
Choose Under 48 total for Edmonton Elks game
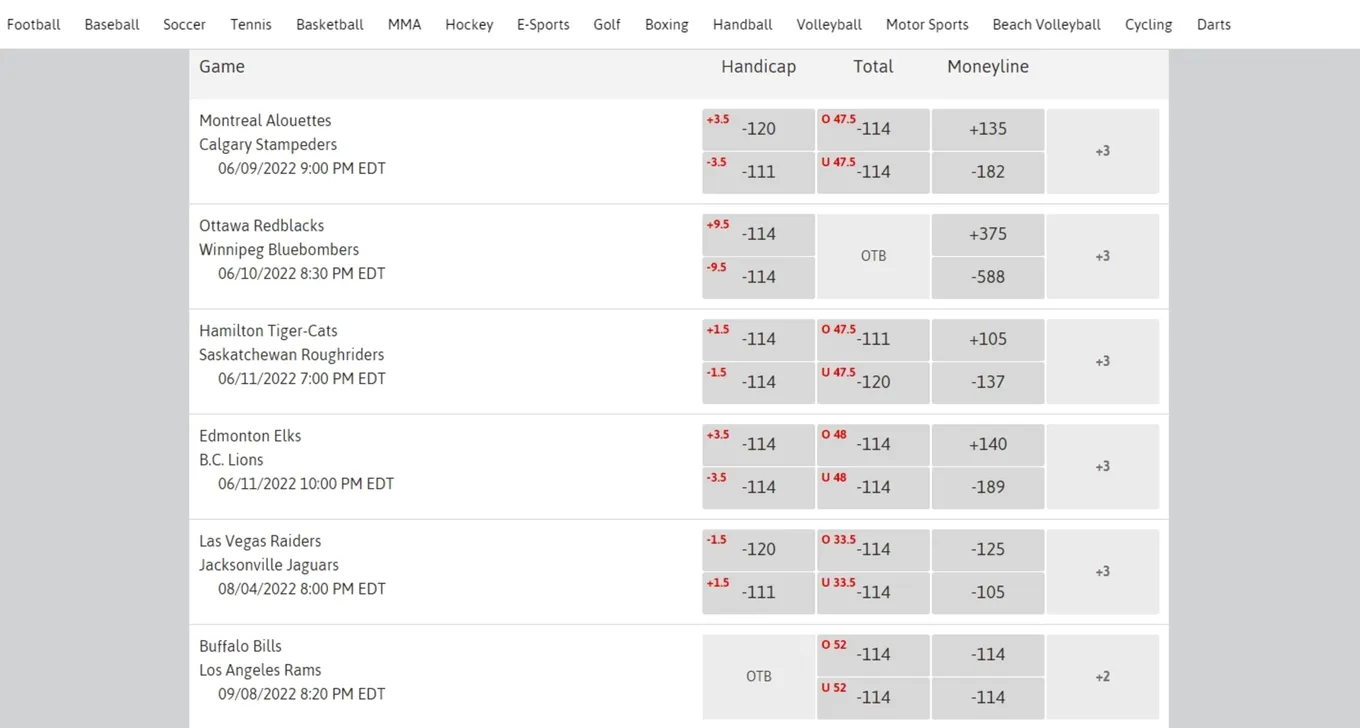point(873,487)
